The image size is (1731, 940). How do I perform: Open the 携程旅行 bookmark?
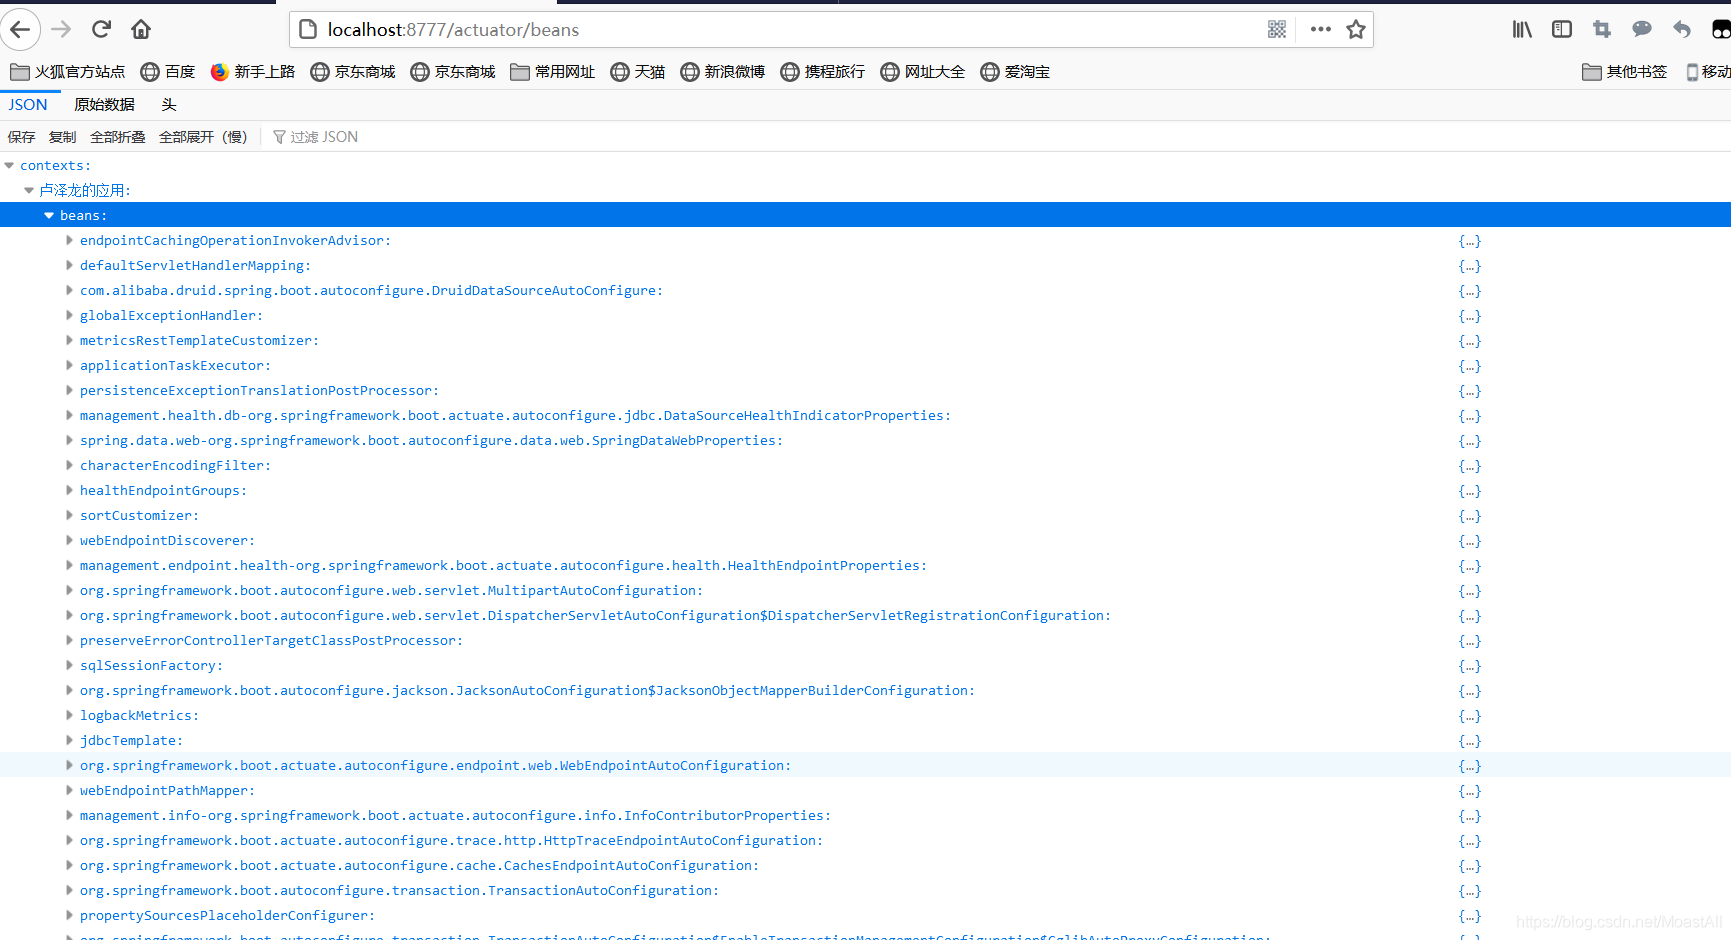coord(823,71)
